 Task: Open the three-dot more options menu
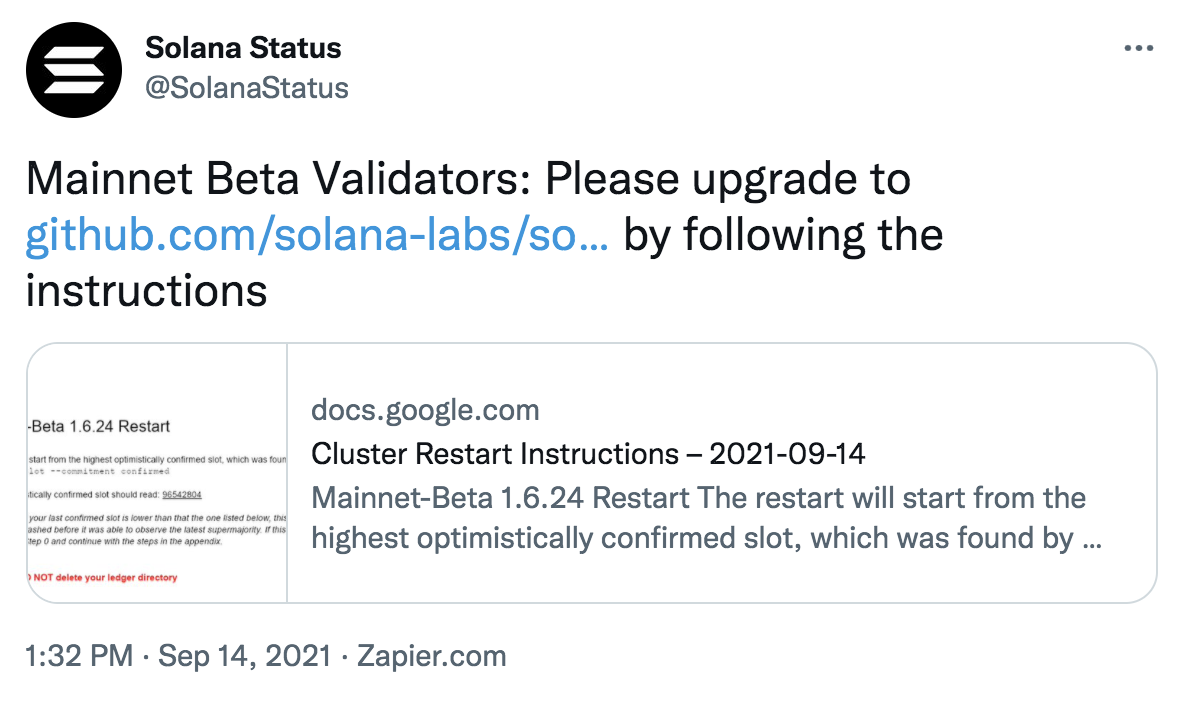1138,49
